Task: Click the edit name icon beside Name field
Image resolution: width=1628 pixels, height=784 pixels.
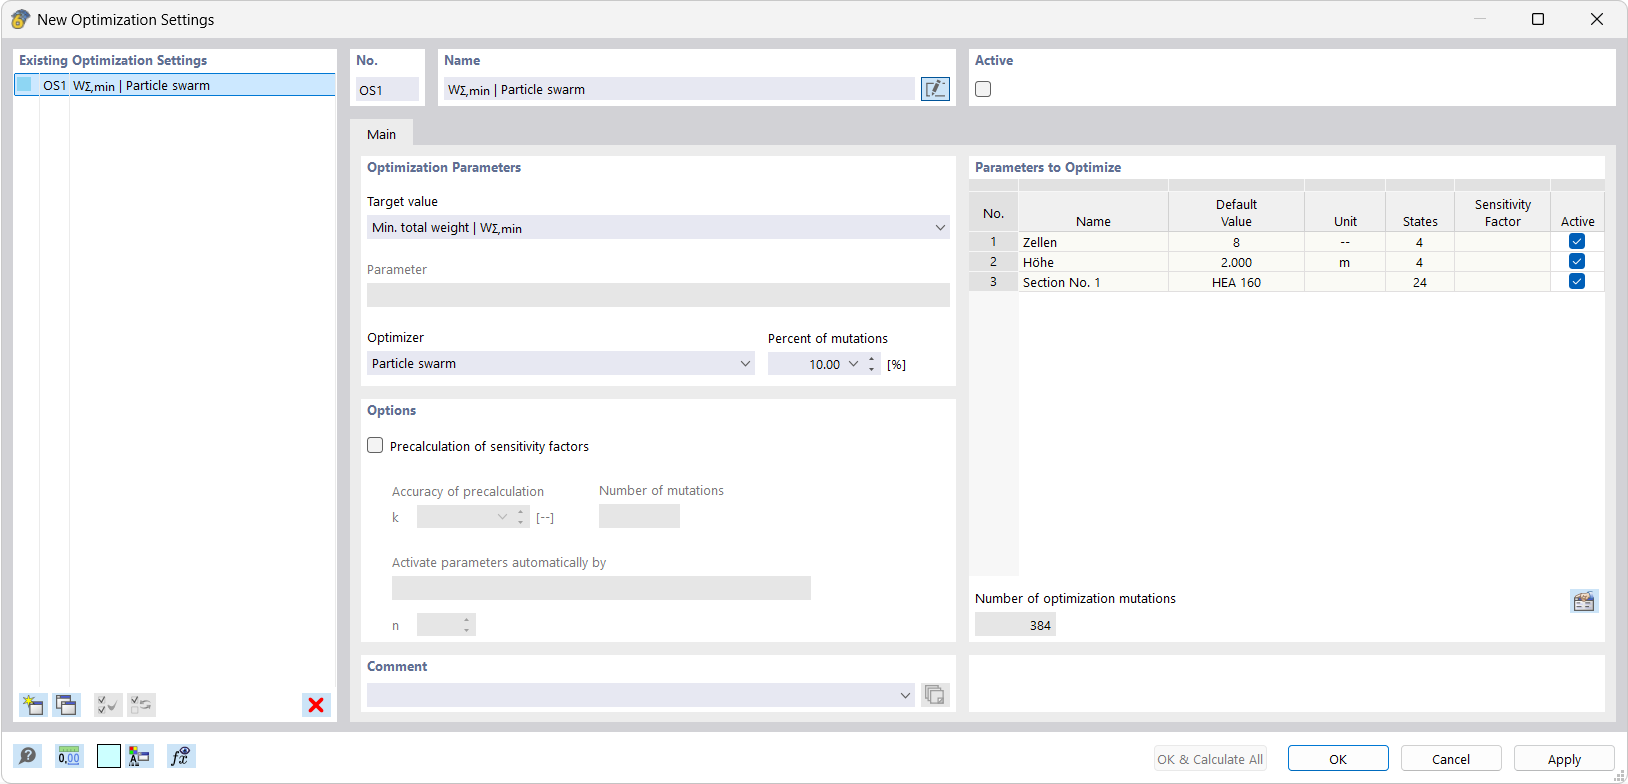Action: click(935, 89)
